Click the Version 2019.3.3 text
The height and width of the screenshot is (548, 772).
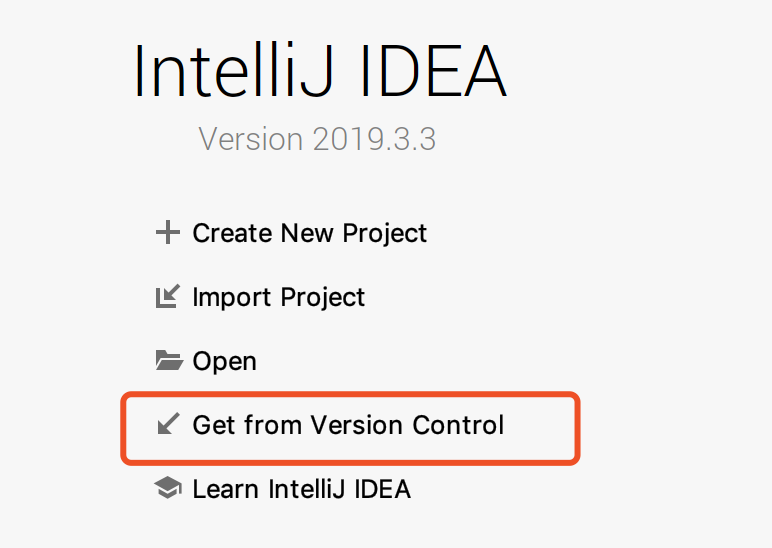[317, 139]
